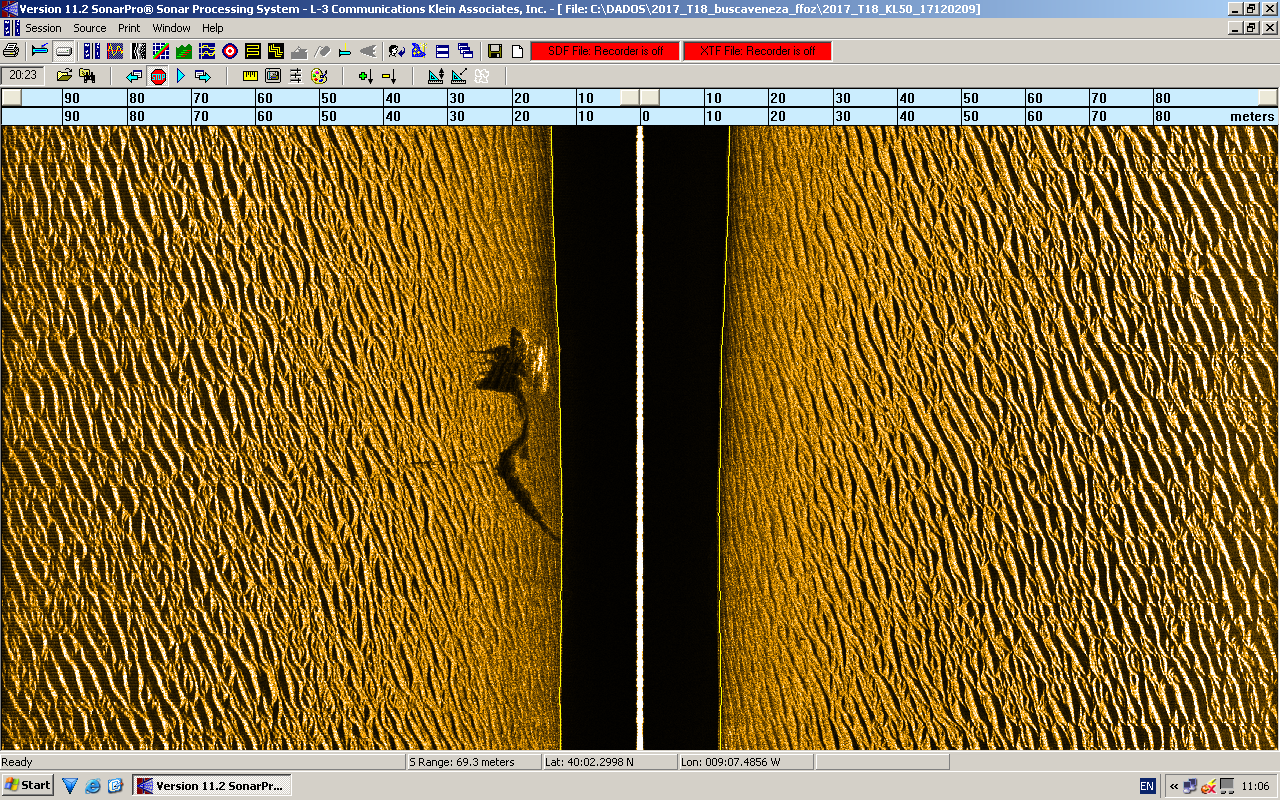
Task: Open the Help menu
Action: (212, 28)
